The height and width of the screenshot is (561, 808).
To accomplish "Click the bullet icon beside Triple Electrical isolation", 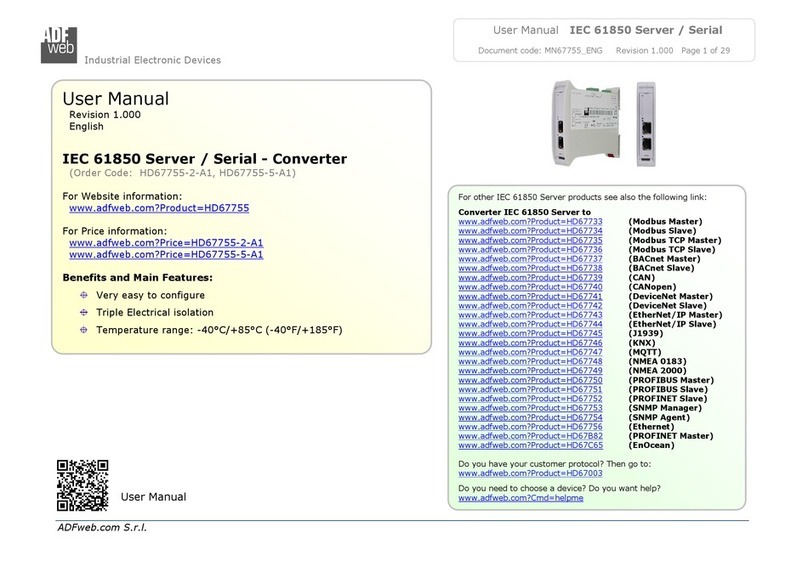I will 83,312.
